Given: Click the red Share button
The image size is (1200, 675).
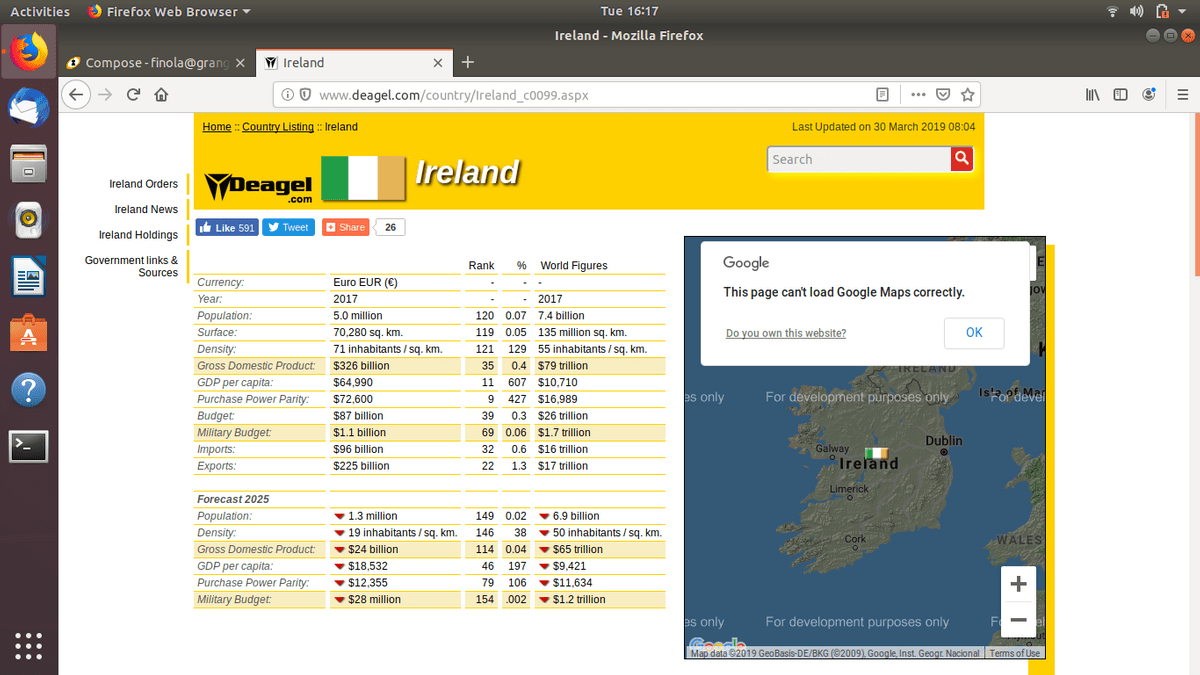Looking at the screenshot, I should [345, 227].
